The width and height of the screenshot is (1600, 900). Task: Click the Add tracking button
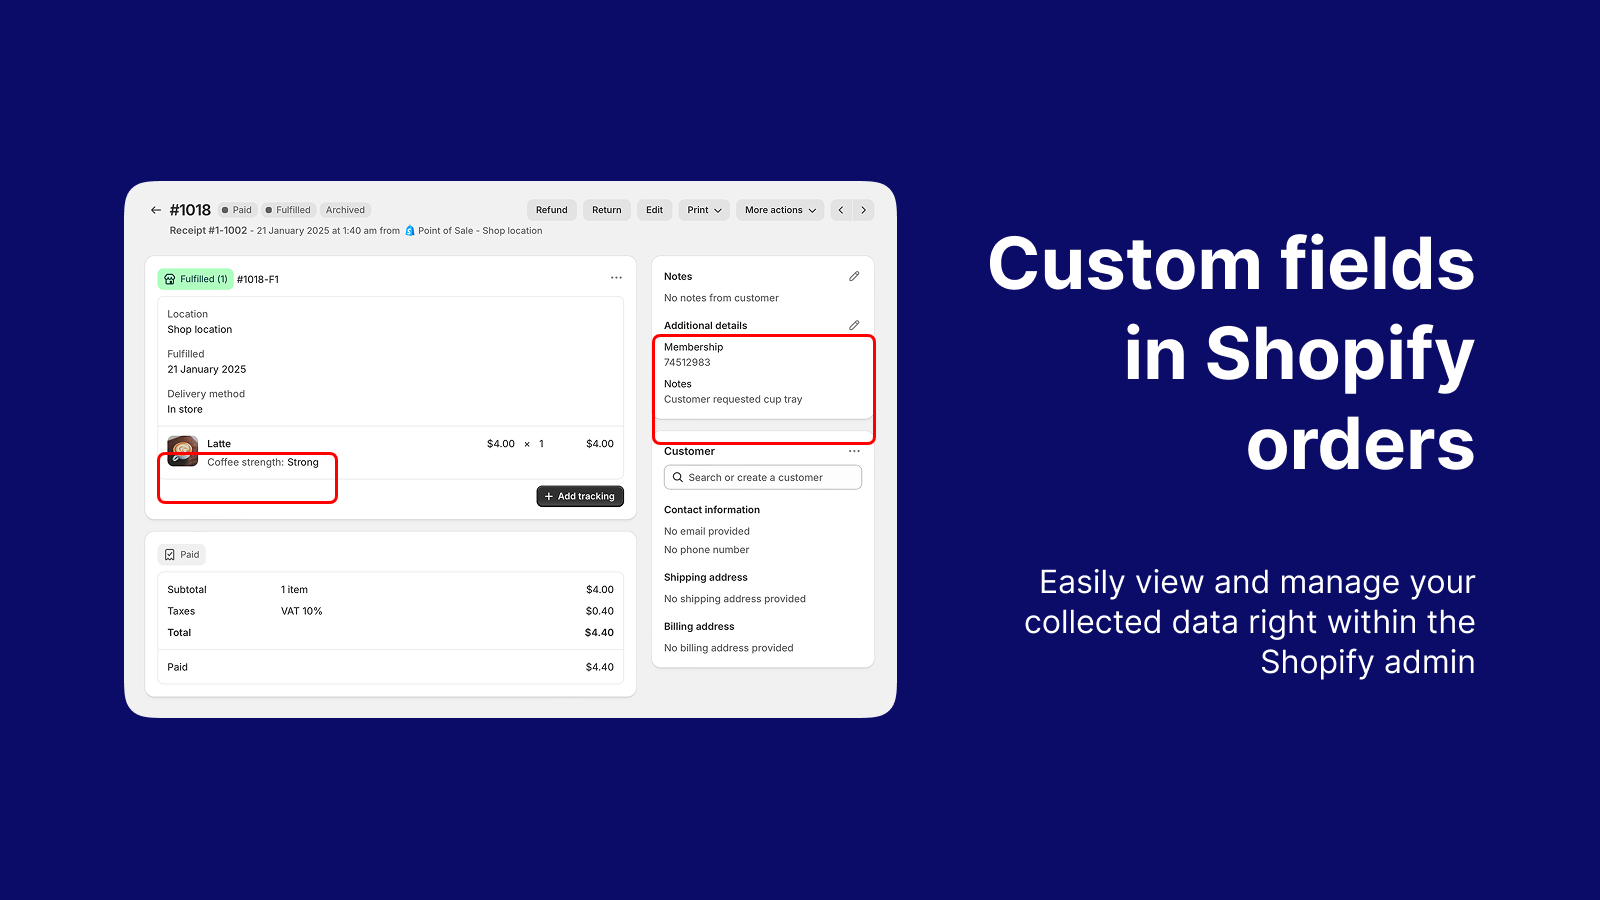[580, 496]
